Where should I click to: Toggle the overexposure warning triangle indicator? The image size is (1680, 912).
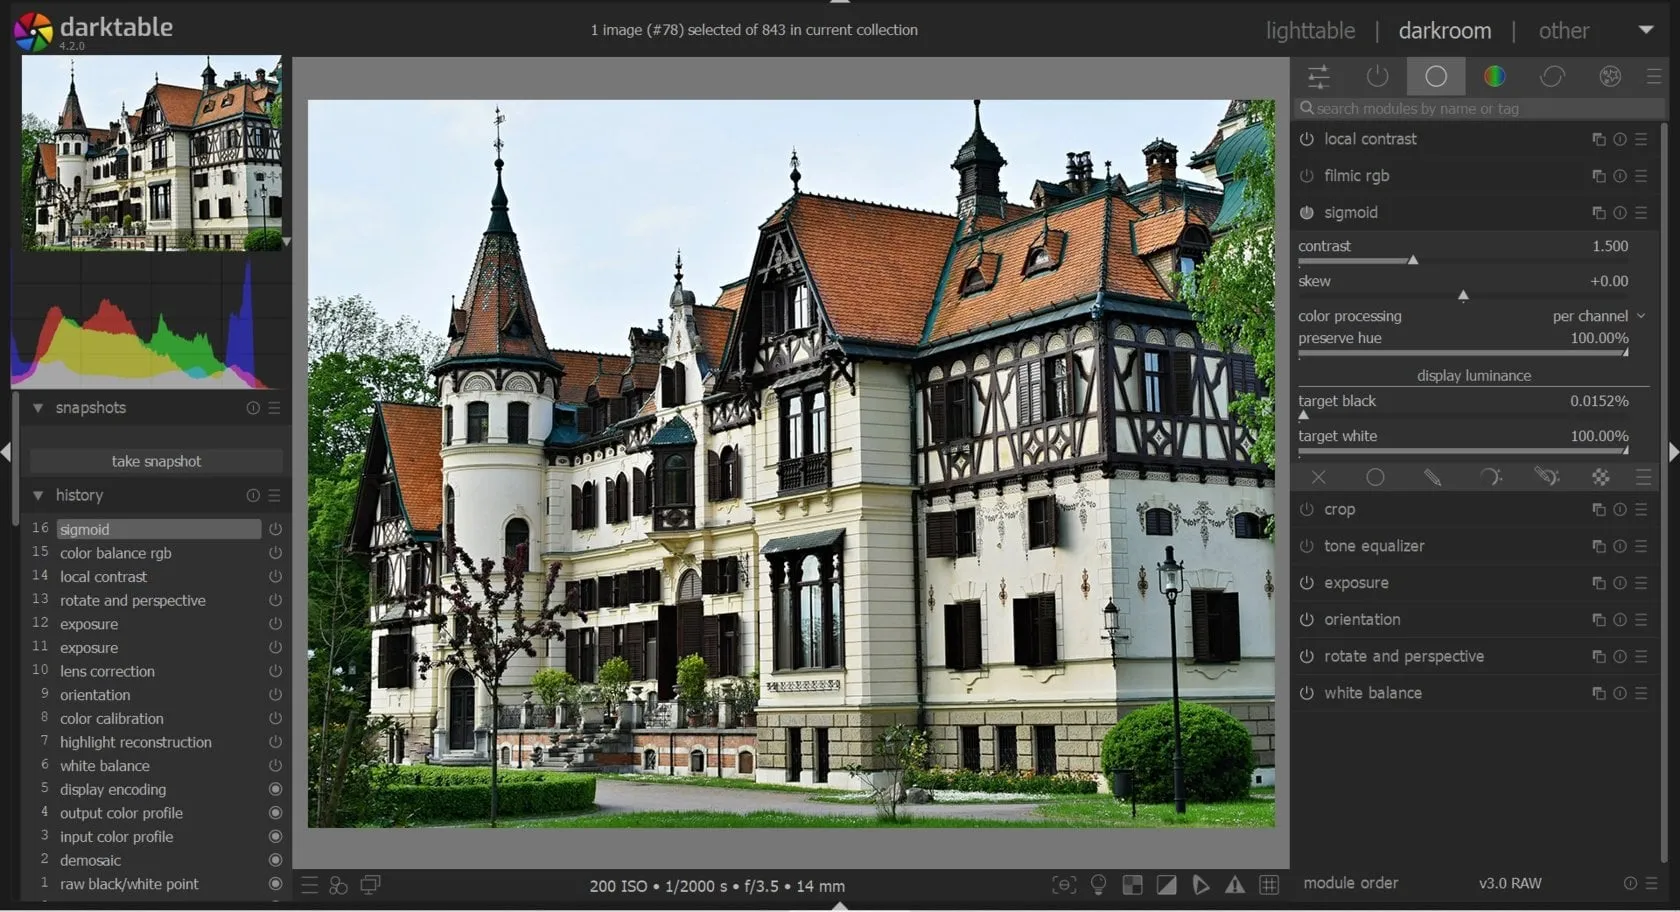[x=1235, y=885]
